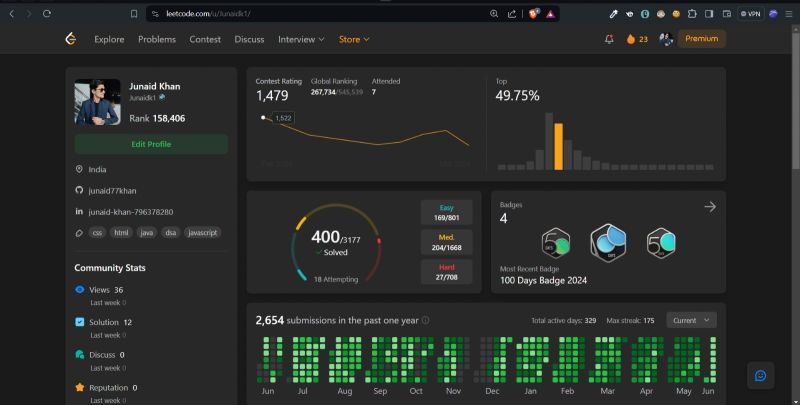Click the center 100 Days badge

(608, 243)
